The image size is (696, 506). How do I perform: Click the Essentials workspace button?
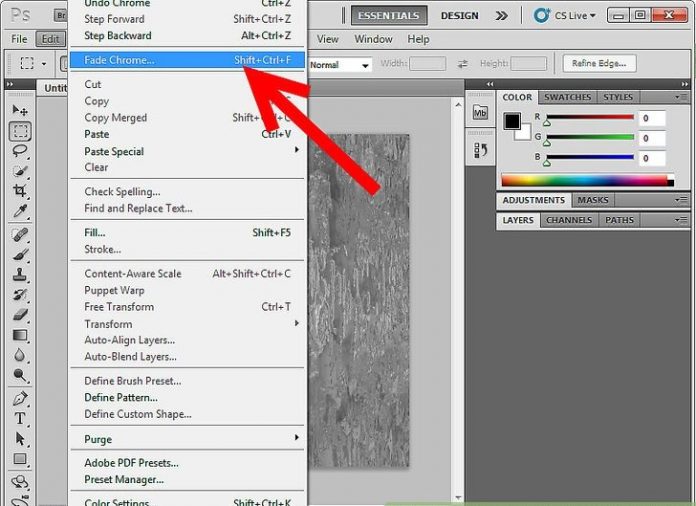coord(389,16)
